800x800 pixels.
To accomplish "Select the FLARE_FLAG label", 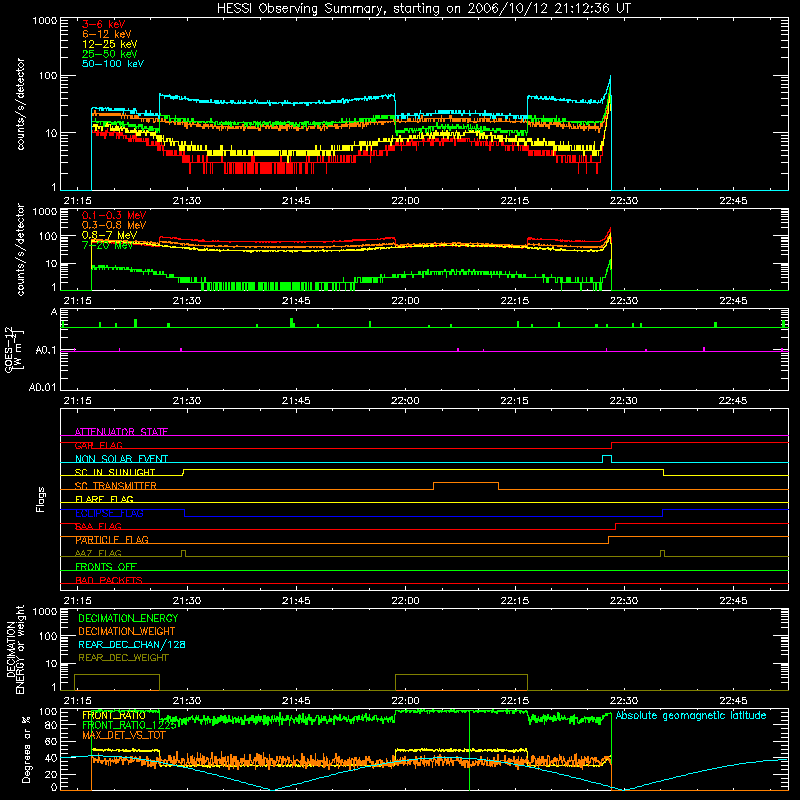I will click(x=104, y=499).
